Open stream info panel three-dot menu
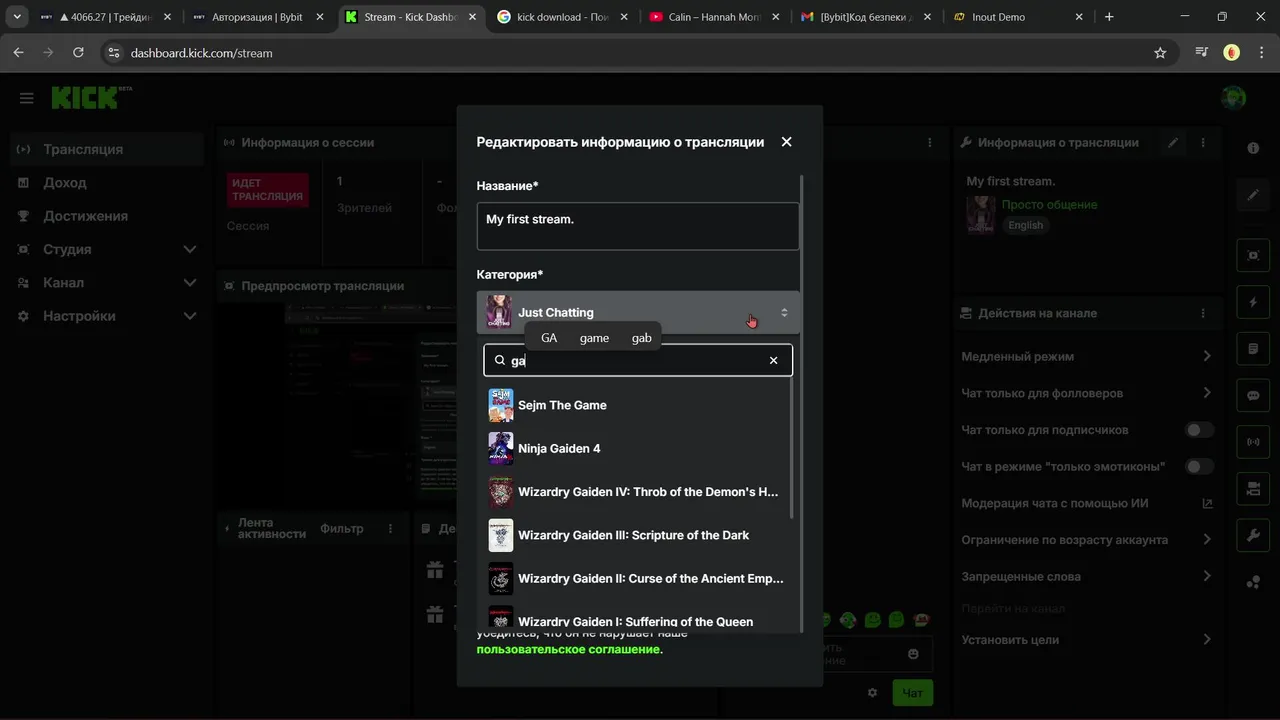 [1203, 143]
